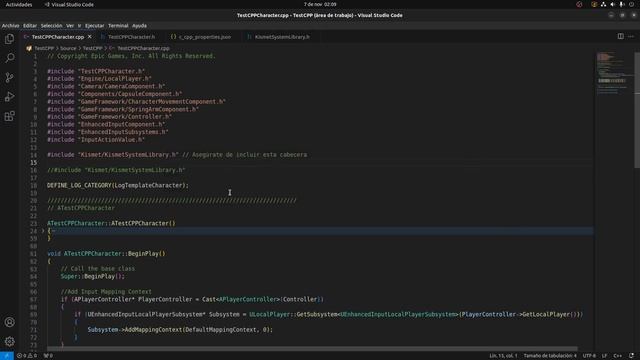Screen dimensions: 640x360
Task: Click the horizontal editor scrollbar
Action: [312, 349]
